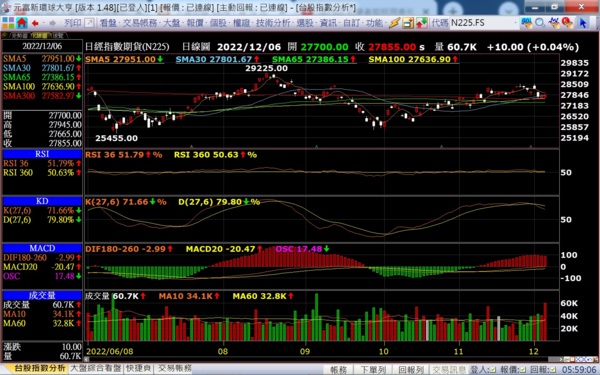Viewport: 600px width, 375px height.
Task: Click the small pop-out arrow icon next to 列印
Action: (89, 23)
